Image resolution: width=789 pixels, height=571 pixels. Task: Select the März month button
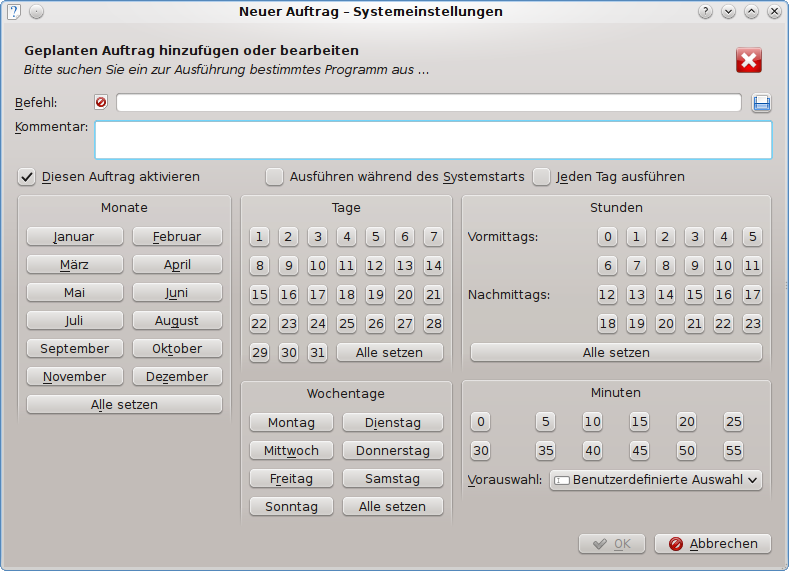74,265
